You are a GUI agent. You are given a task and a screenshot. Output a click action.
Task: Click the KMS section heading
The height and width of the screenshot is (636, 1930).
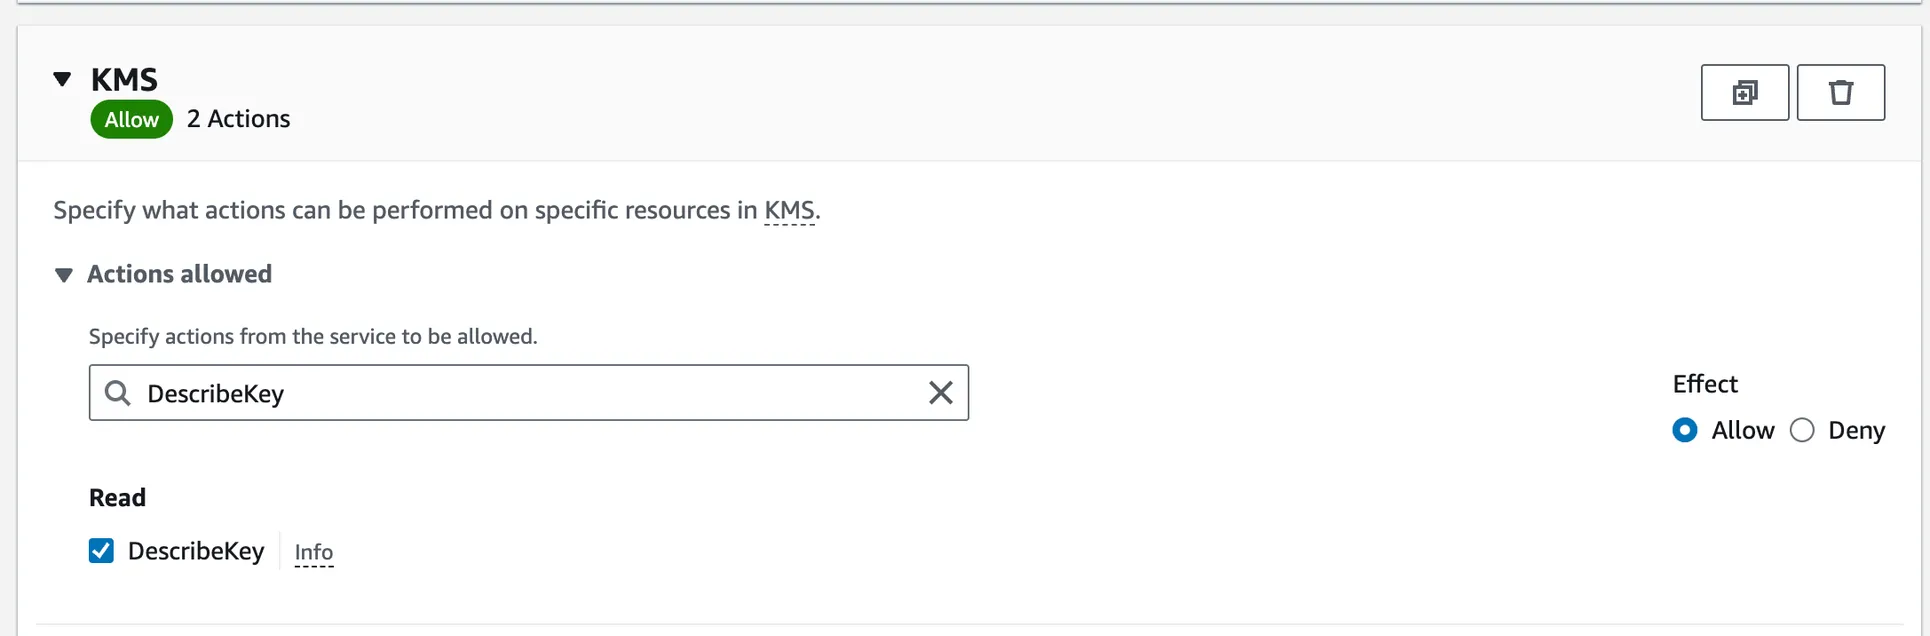(124, 79)
